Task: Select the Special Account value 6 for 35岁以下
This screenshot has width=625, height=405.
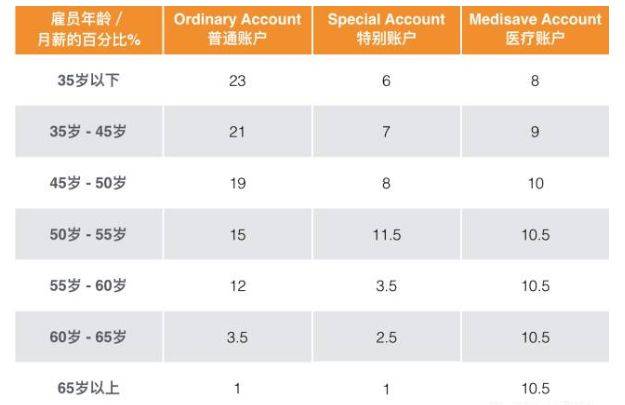Action: 386,82
